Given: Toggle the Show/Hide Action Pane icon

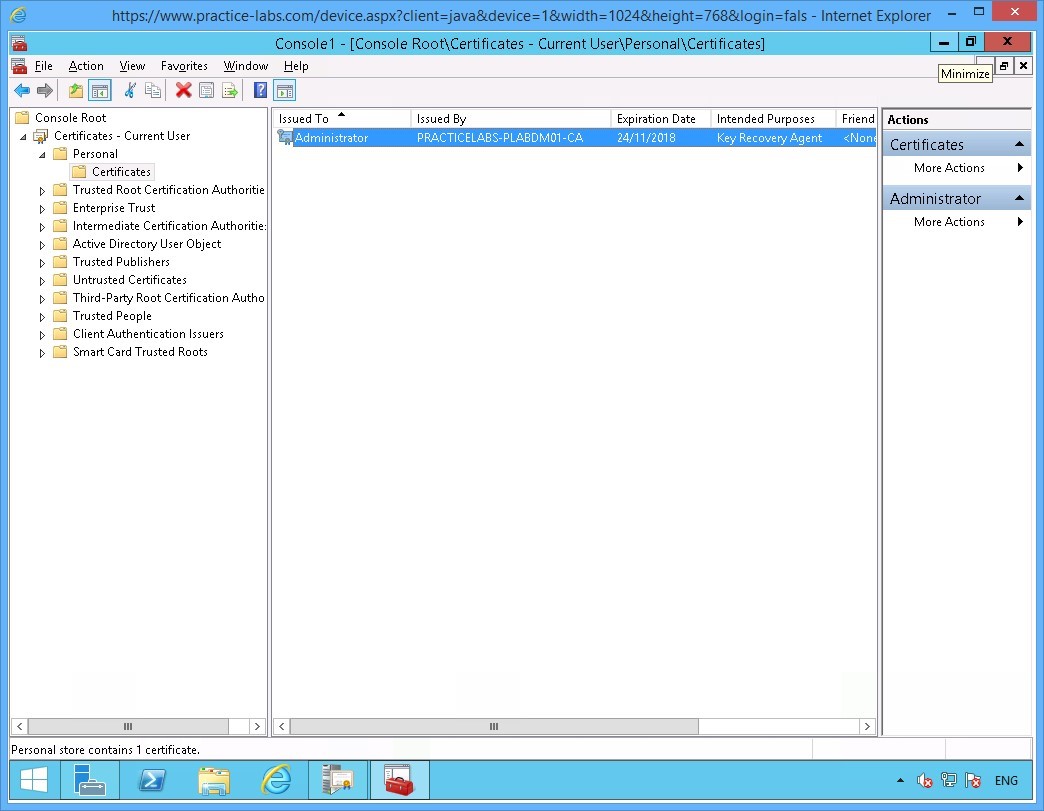Looking at the screenshot, I should click(x=285, y=90).
